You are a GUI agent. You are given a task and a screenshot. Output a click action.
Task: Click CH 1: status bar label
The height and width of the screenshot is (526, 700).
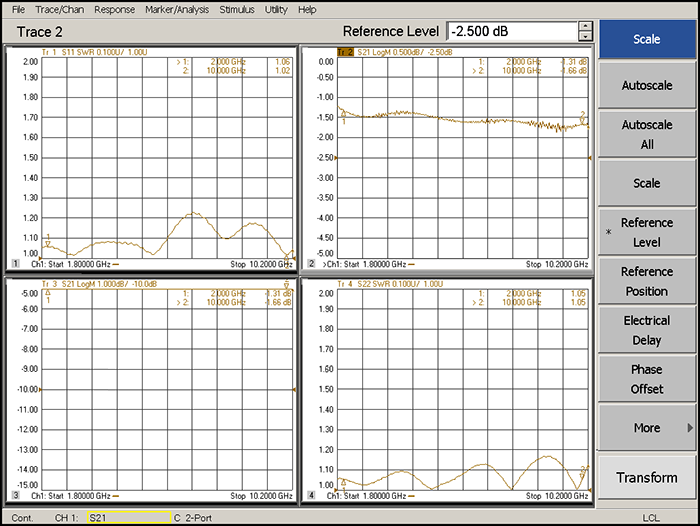(x=66, y=518)
